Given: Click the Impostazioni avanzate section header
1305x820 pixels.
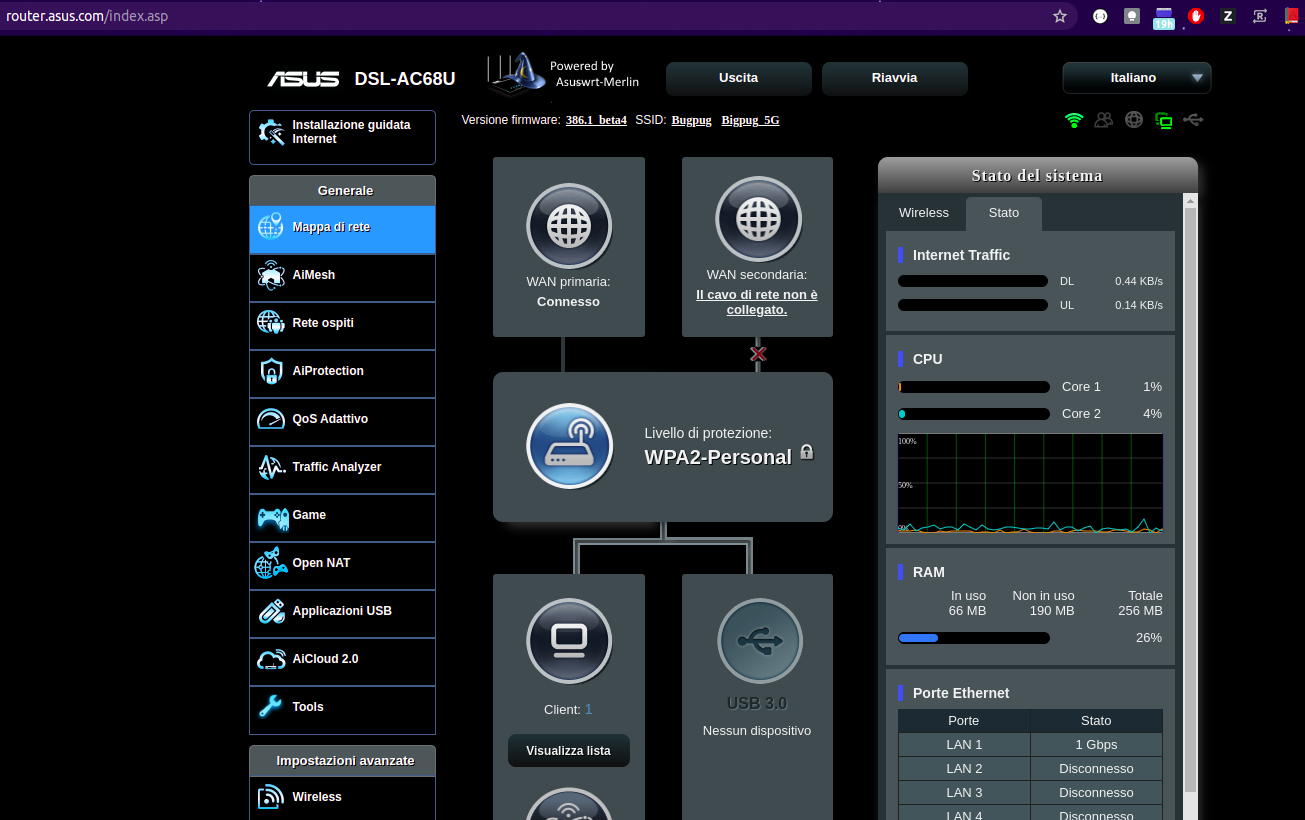Looking at the screenshot, I should 342,761.
